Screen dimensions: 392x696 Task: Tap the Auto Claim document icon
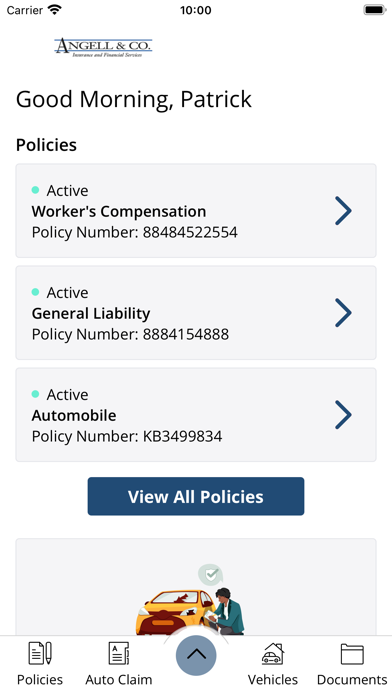tap(119, 653)
